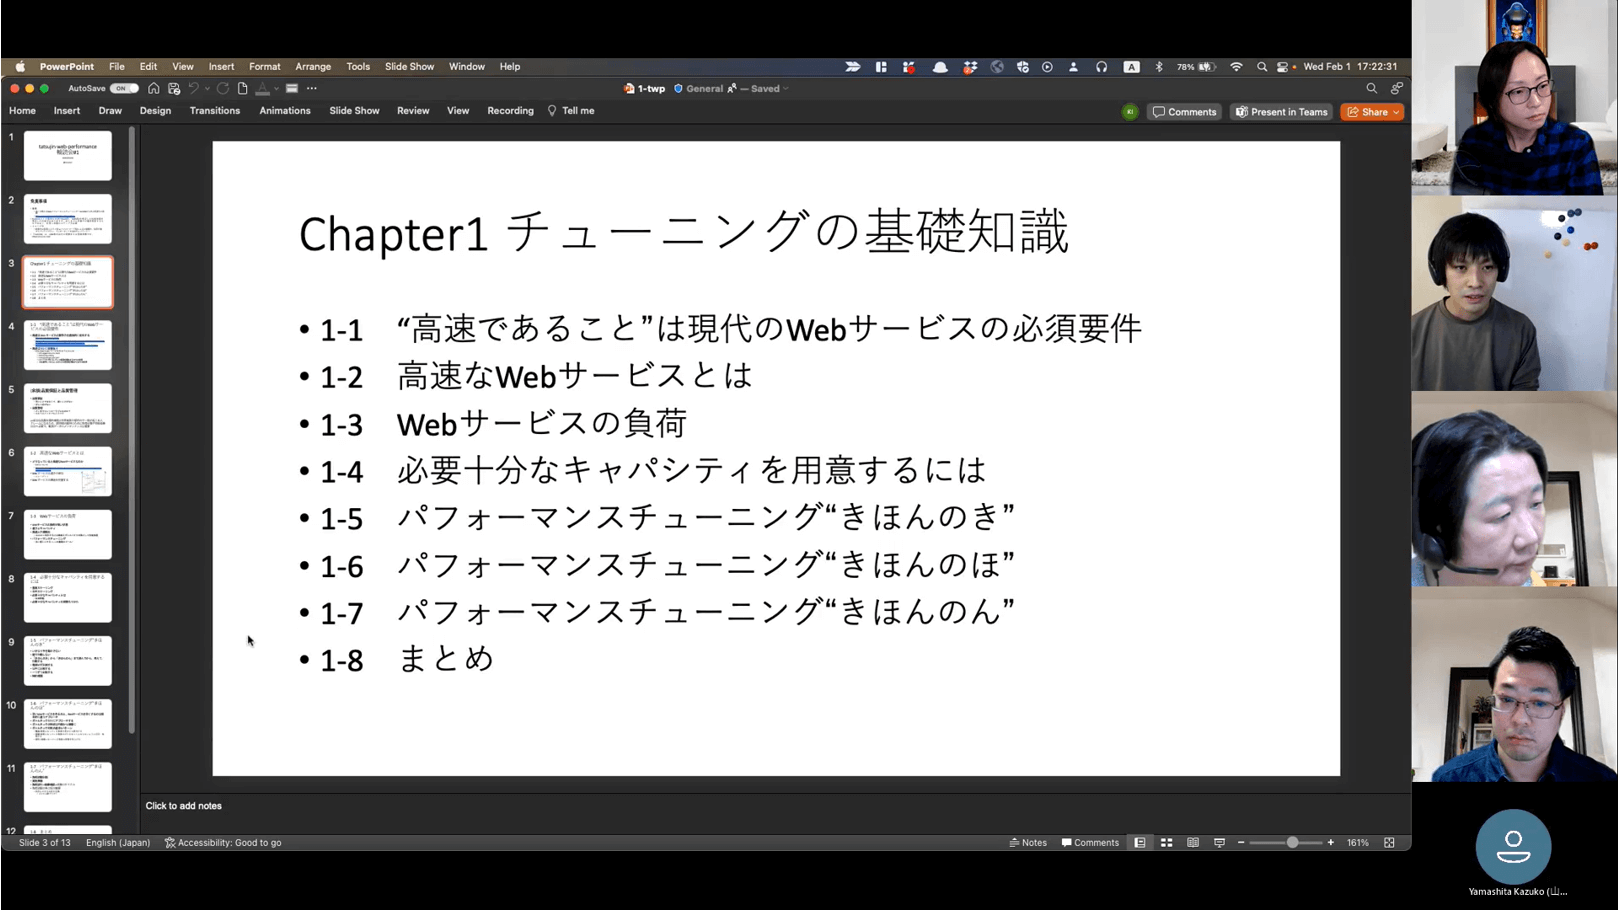Switch to Reading view icon
Viewport: 1618px width, 912px height.
point(1193,843)
